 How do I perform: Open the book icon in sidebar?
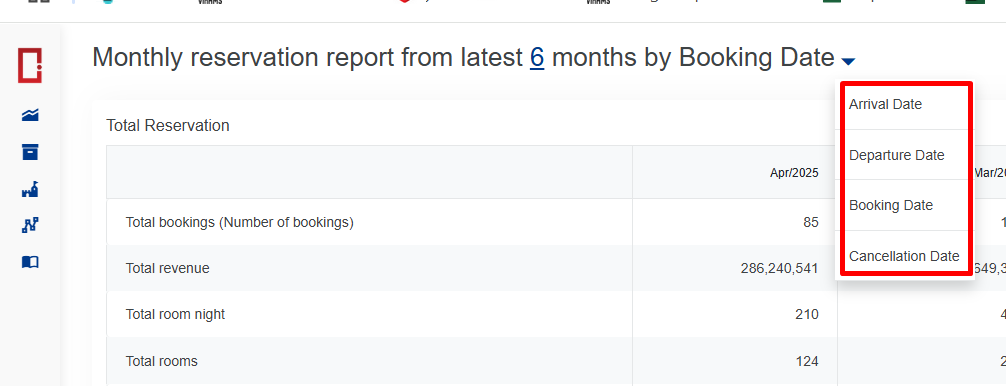[30, 262]
